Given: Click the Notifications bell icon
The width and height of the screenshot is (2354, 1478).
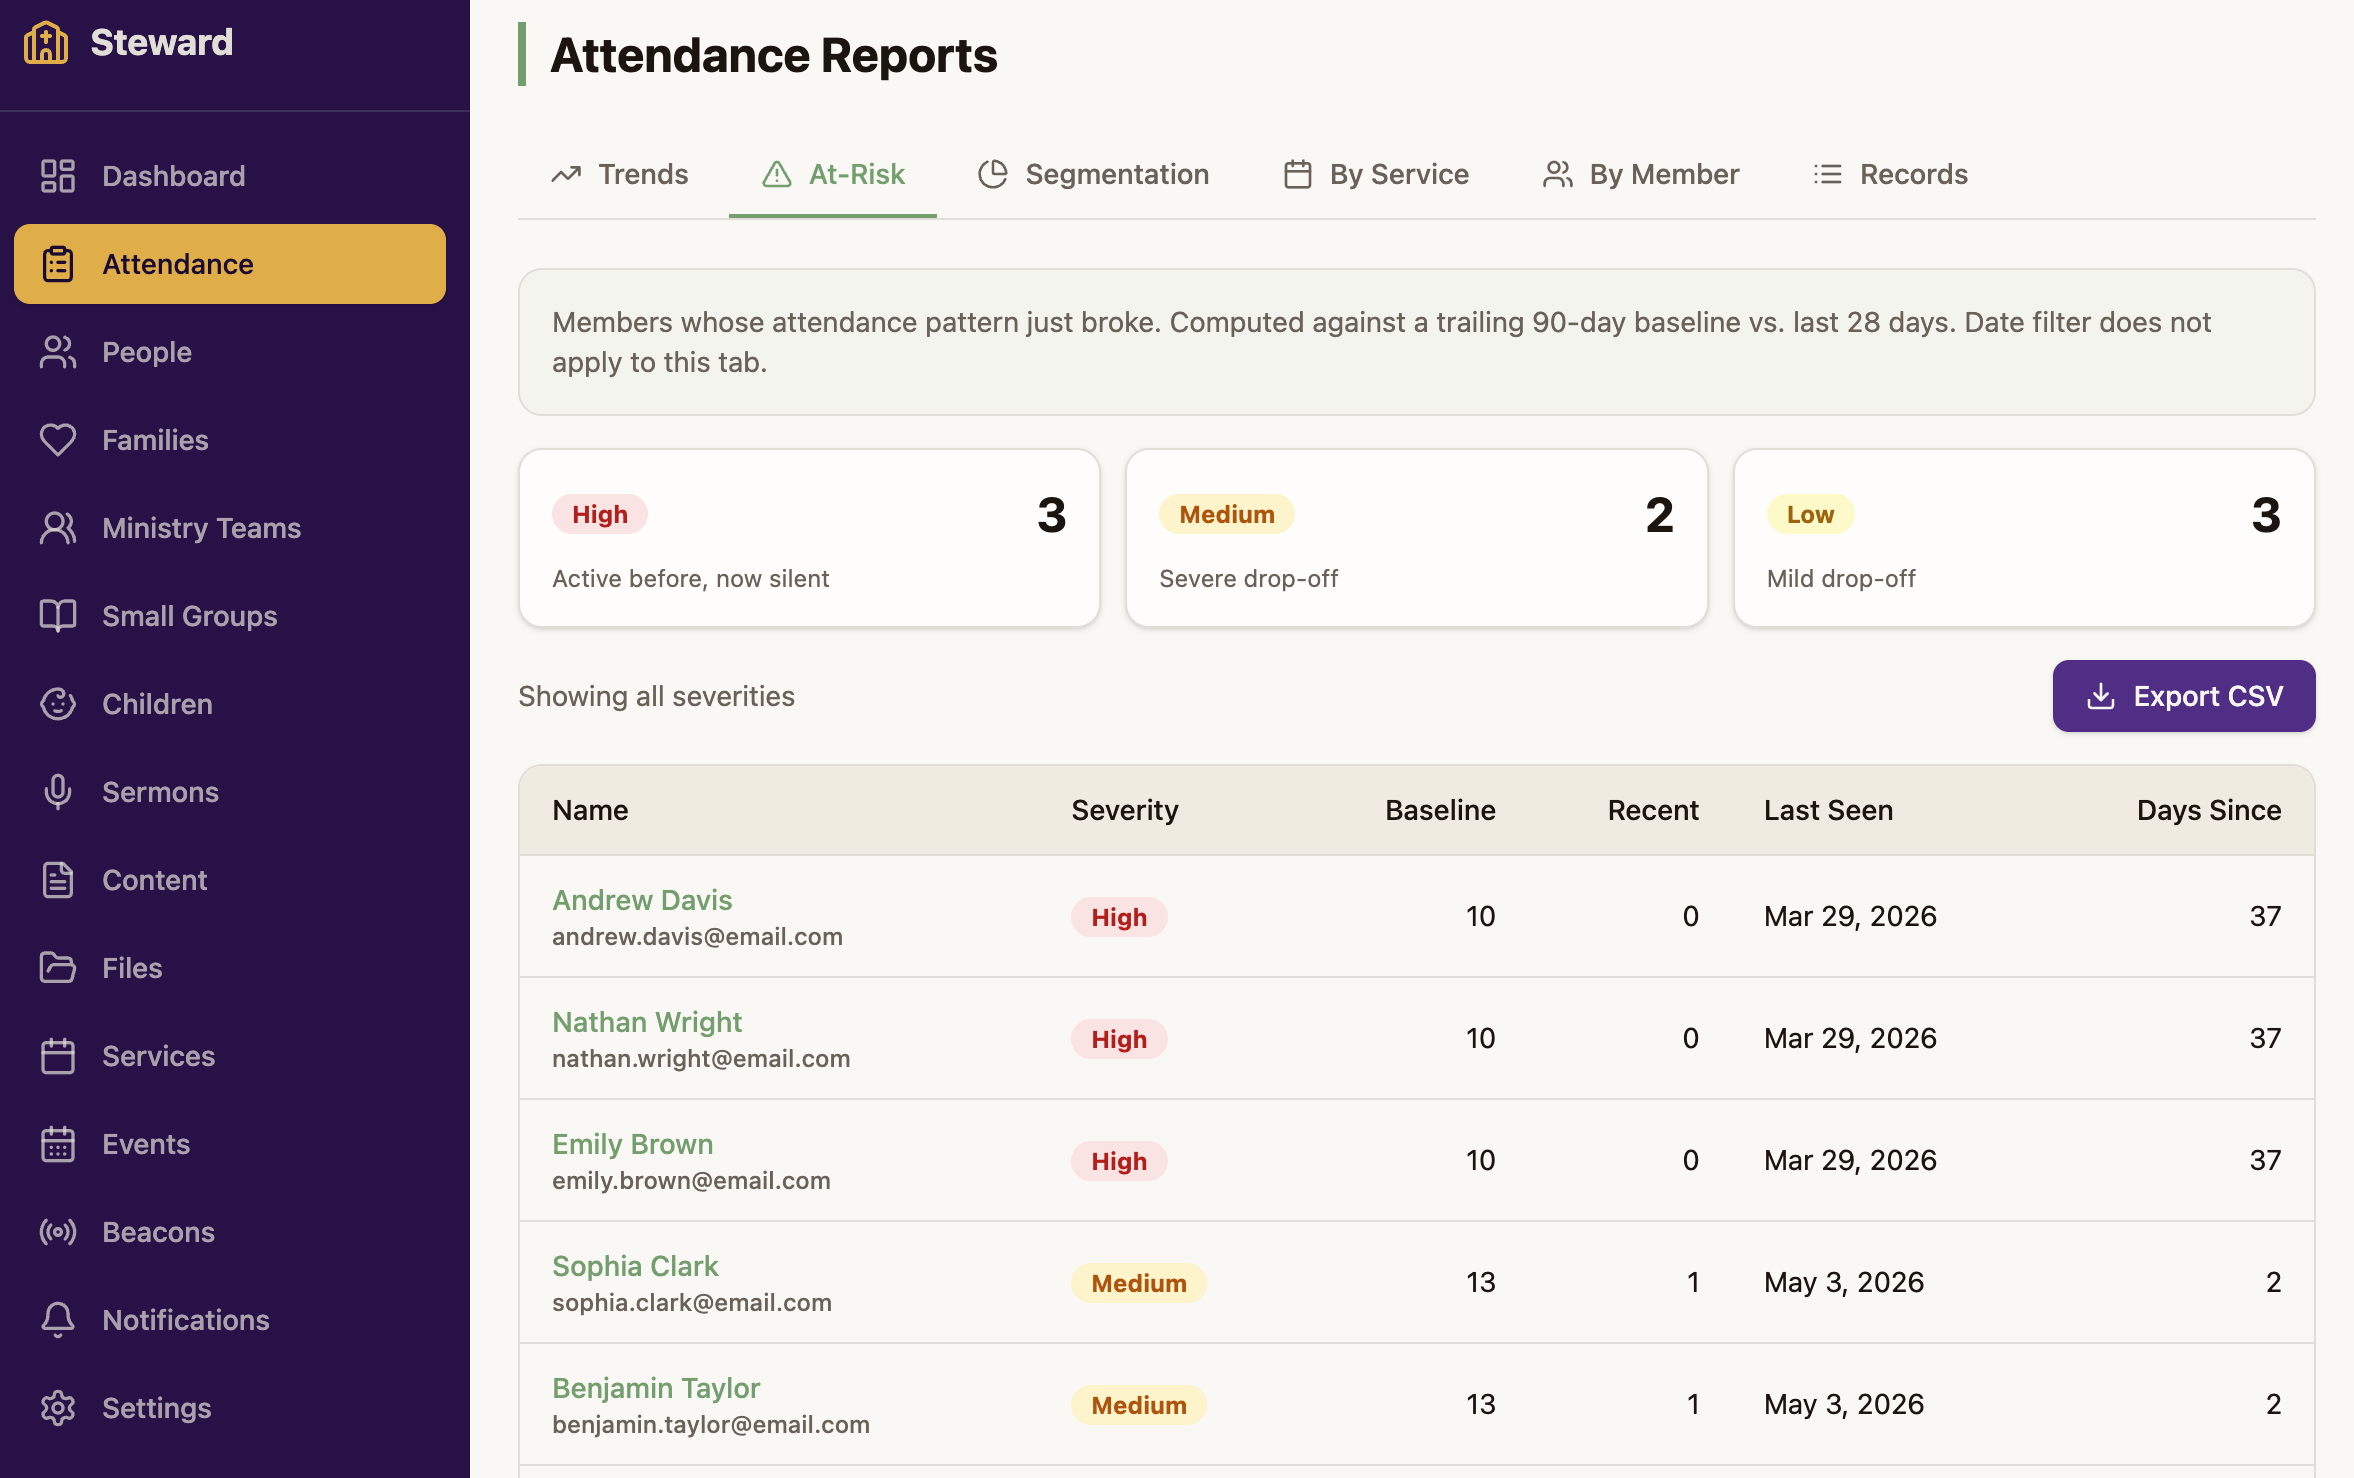Looking at the screenshot, I should click(58, 1320).
